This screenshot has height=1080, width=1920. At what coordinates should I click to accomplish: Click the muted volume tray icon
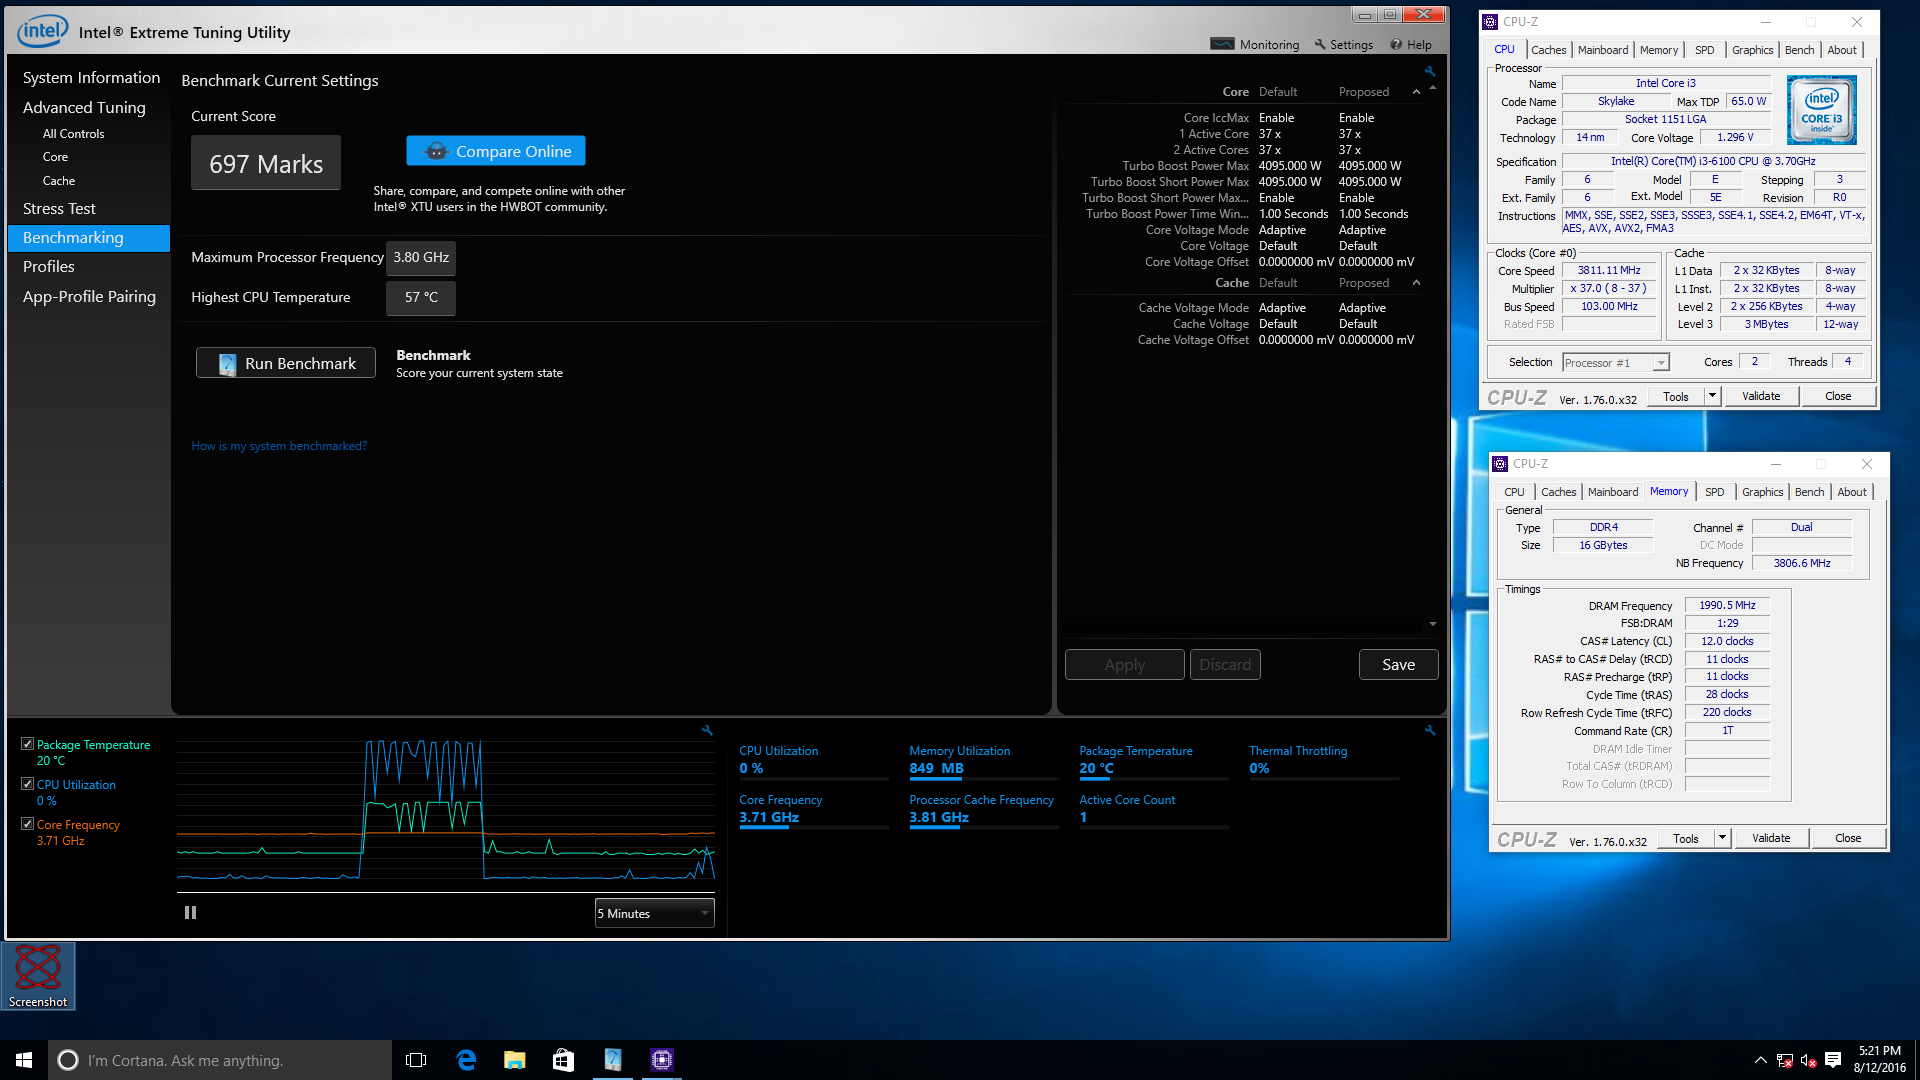1808,1060
